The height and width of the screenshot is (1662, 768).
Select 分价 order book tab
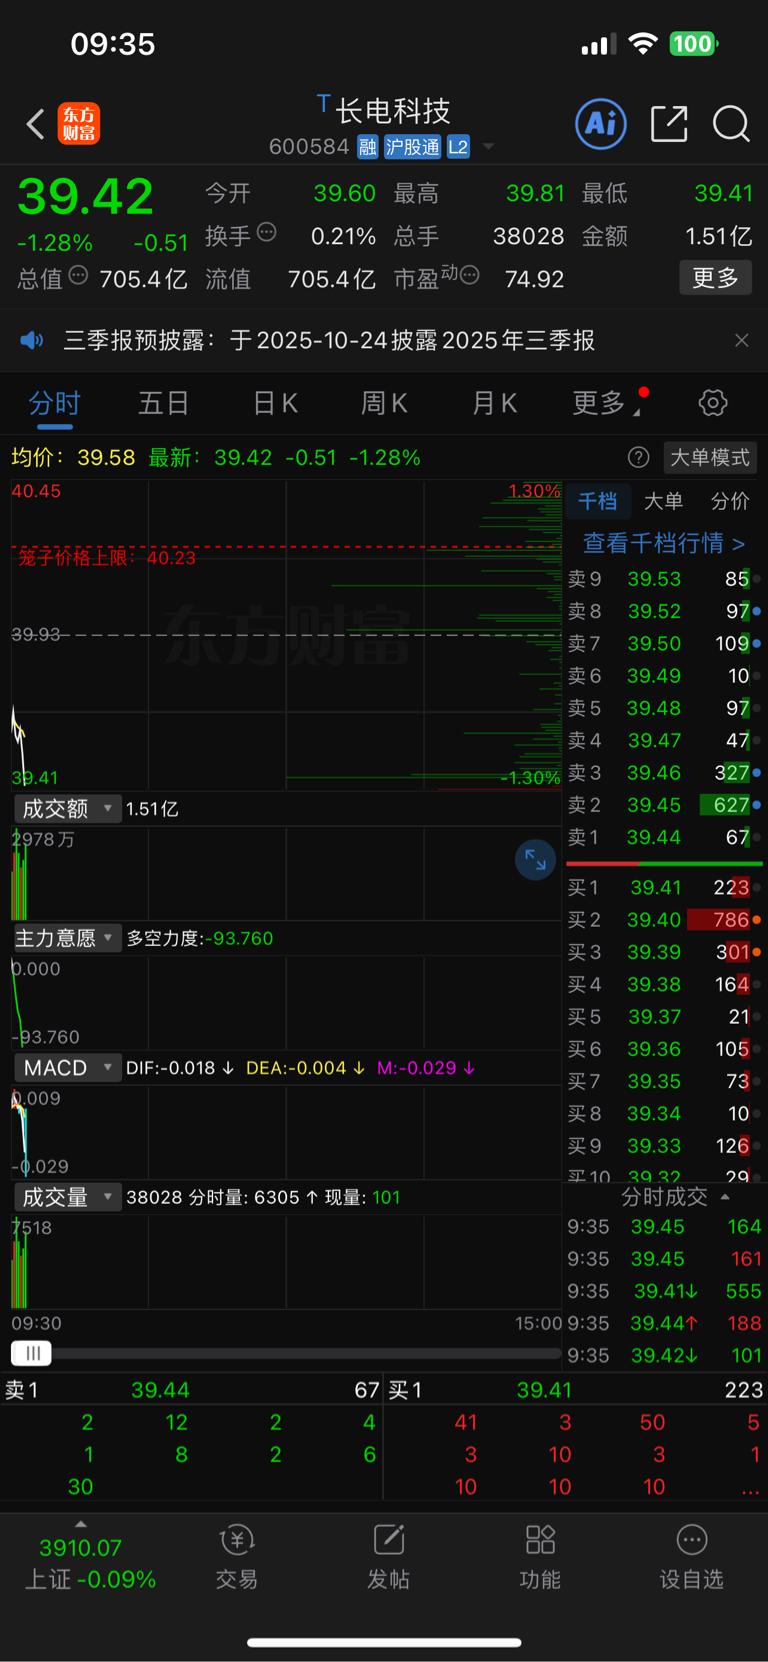[x=730, y=501]
